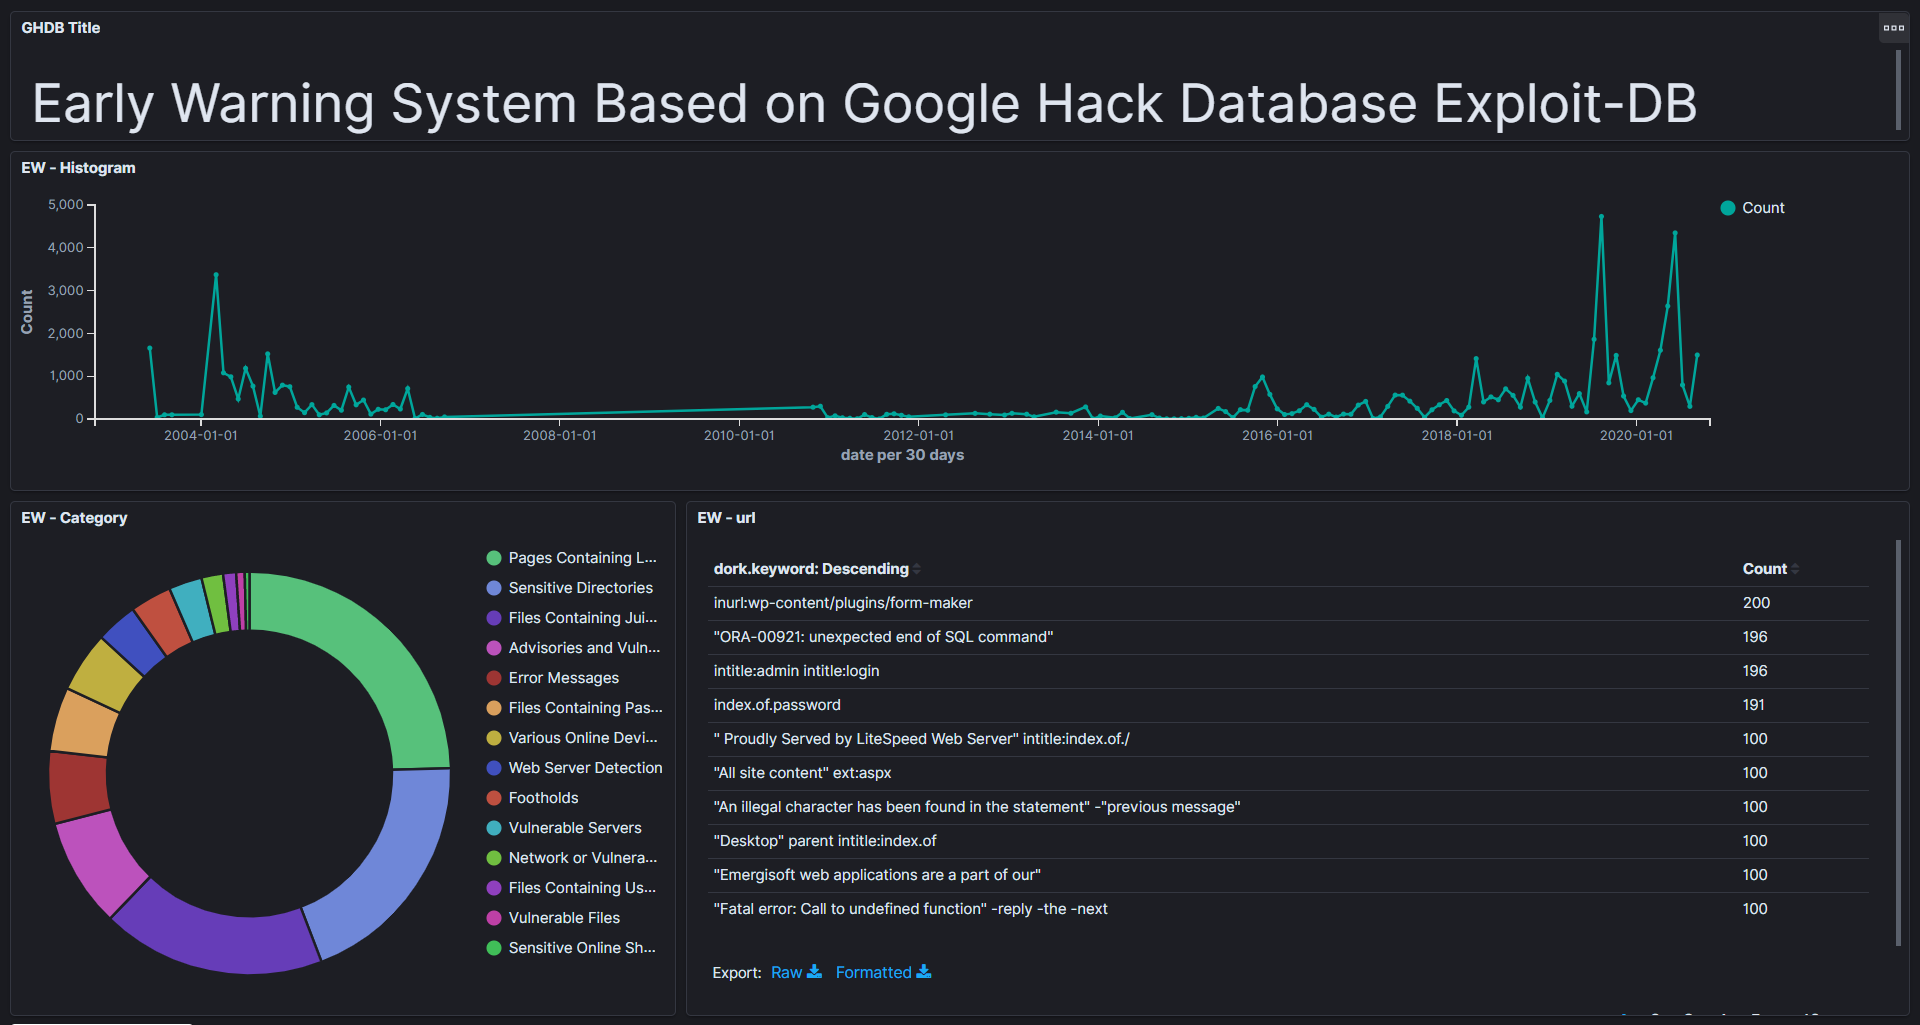Click the count value 191
1920x1025 pixels.
point(1753,705)
